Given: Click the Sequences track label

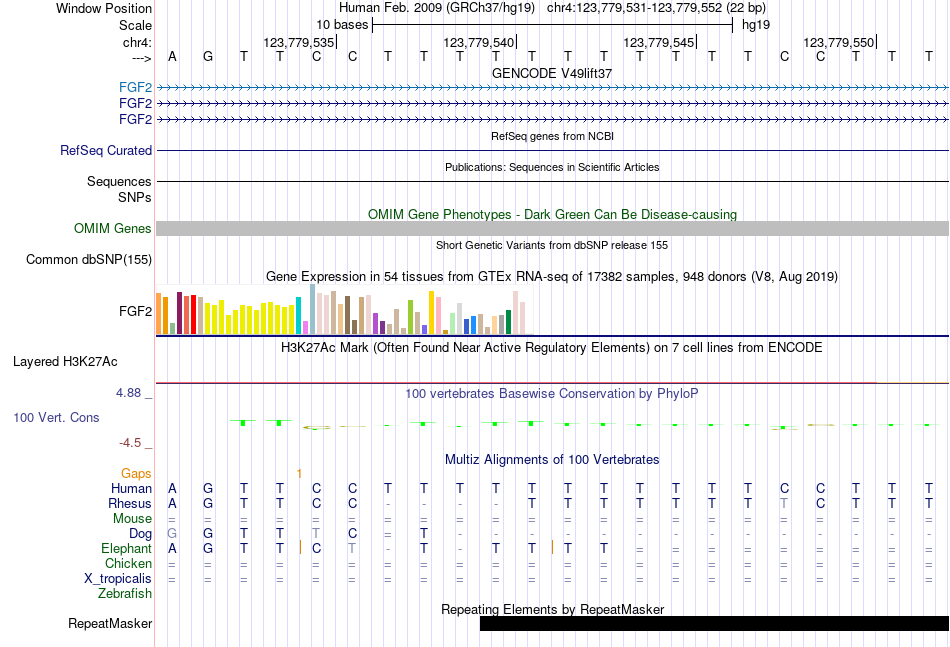Looking at the screenshot, I should 119,181.
